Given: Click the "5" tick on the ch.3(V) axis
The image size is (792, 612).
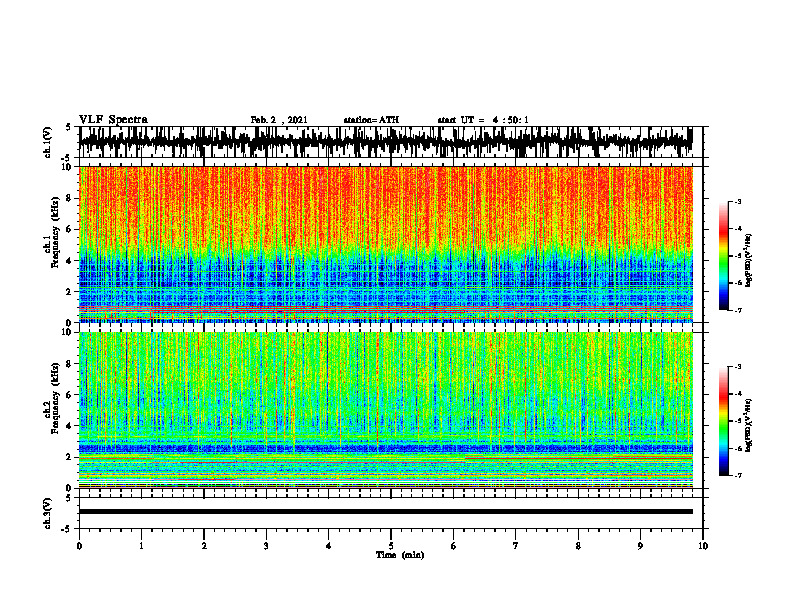Looking at the screenshot, I should pos(68,498).
